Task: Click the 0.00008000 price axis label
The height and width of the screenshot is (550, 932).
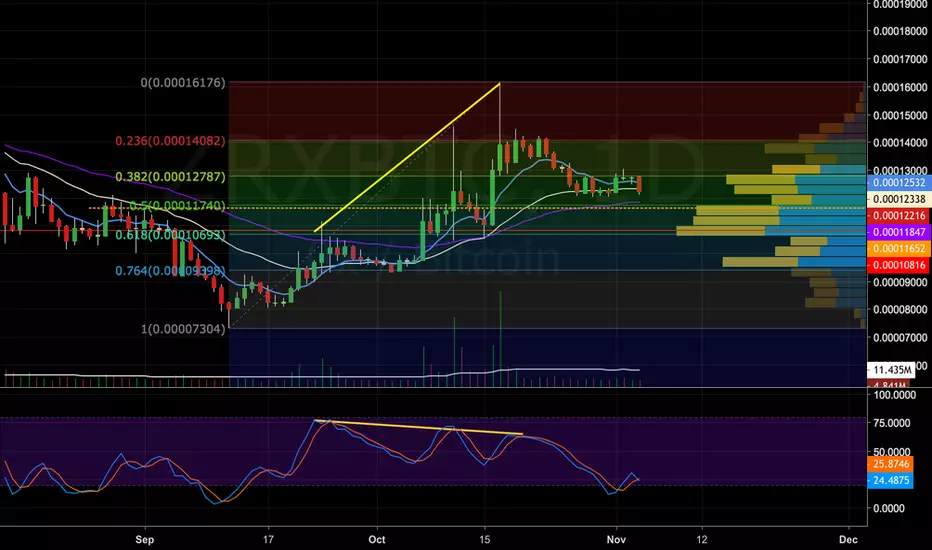Action: tap(900, 309)
